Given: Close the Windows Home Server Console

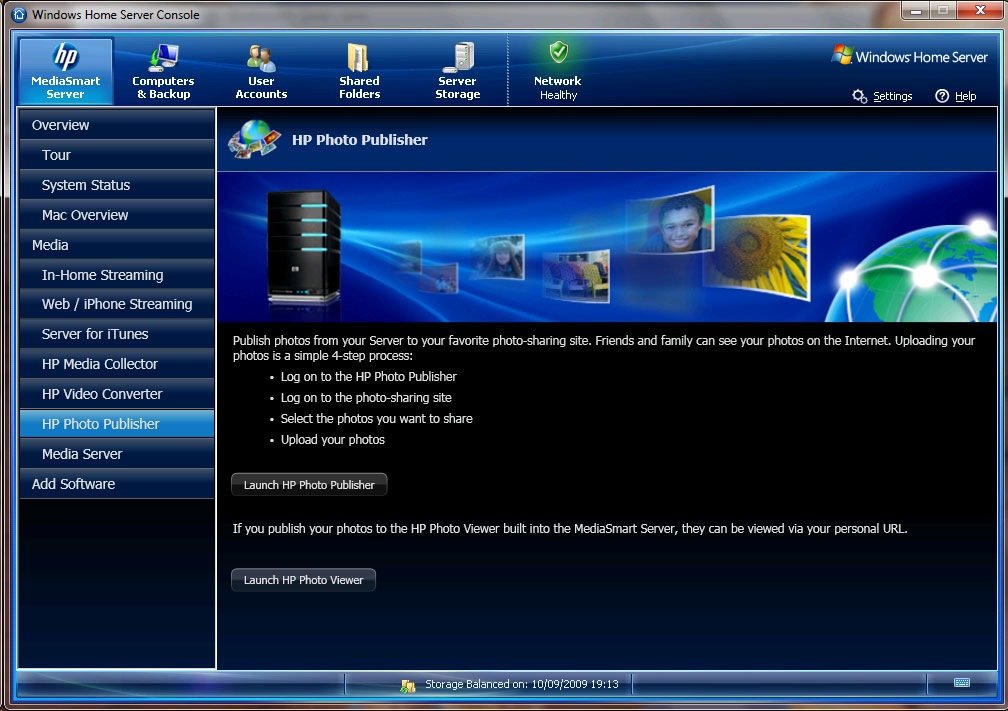Looking at the screenshot, I should [x=980, y=10].
